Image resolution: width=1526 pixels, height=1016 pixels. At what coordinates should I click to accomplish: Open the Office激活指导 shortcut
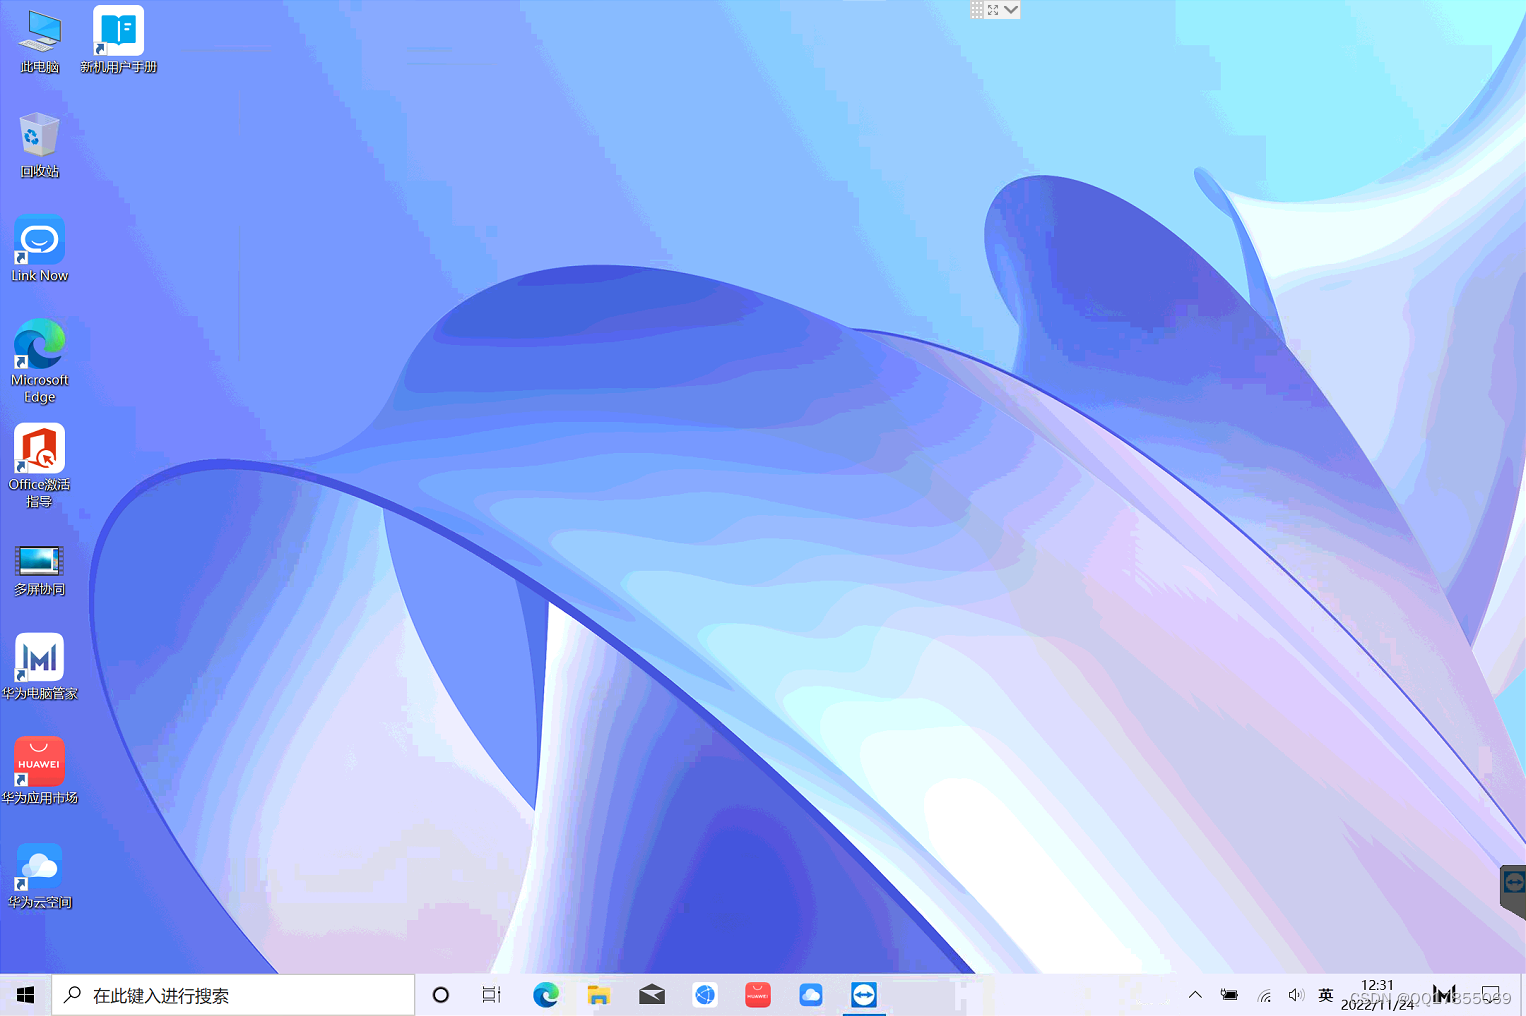[x=39, y=466]
